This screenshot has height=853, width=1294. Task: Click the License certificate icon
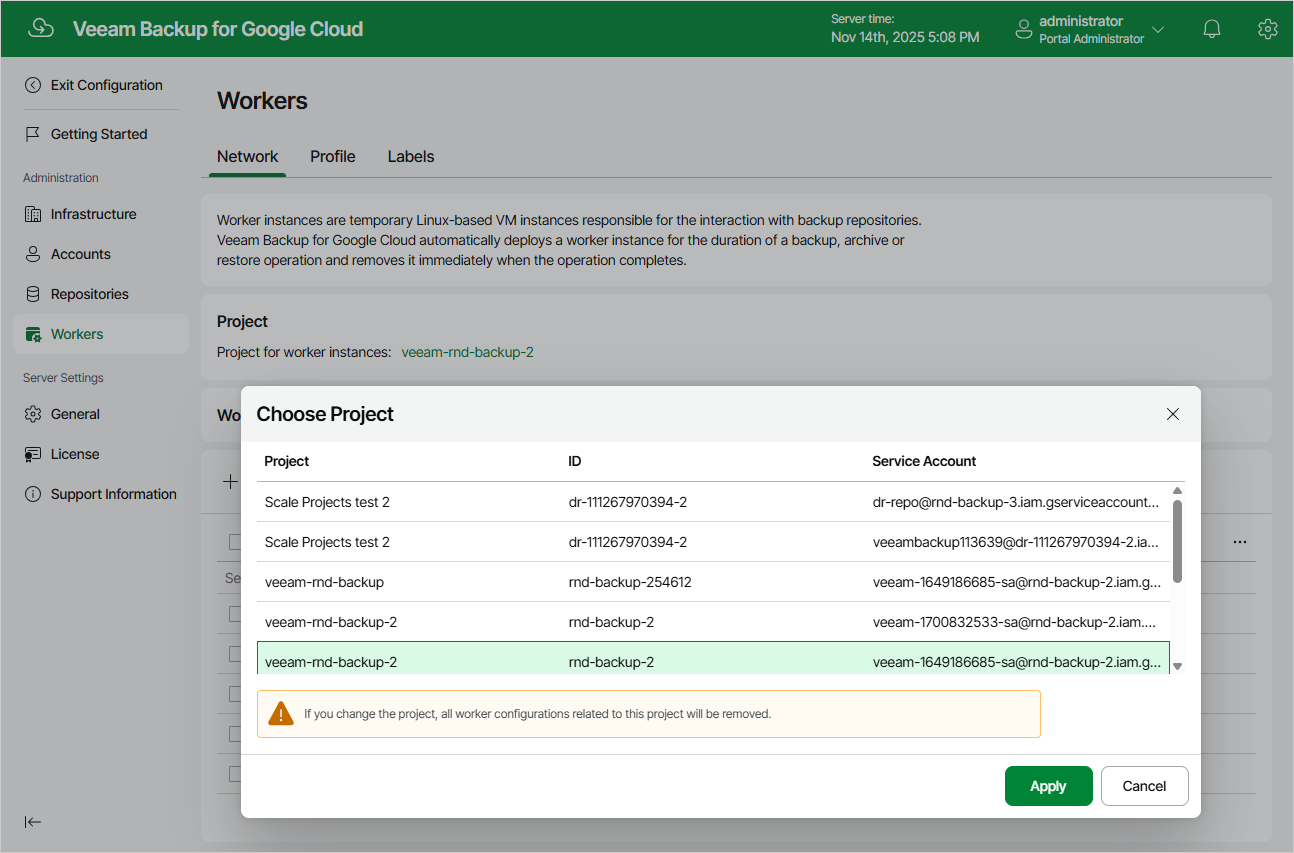pos(33,454)
